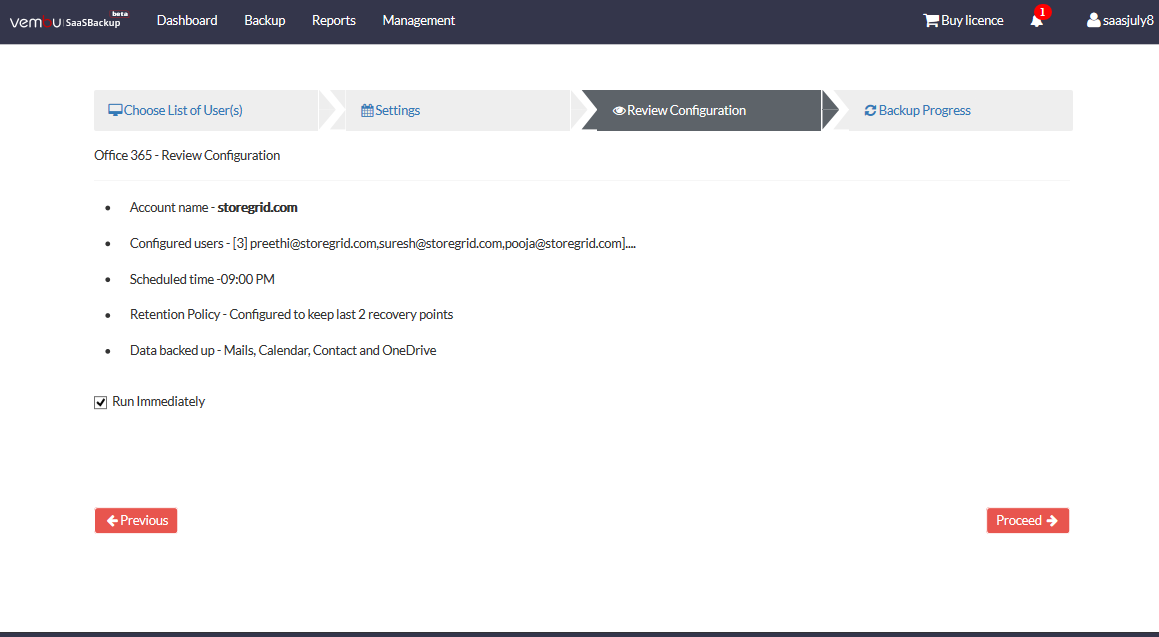This screenshot has width=1159, height=637.
Task: Click the shopping cart icon
Action: coord(931,21)
